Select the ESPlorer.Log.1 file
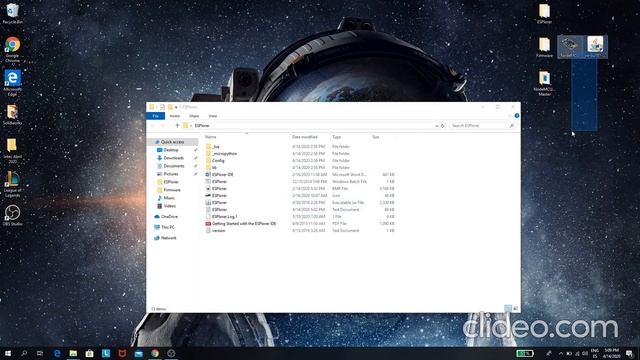The image size is (640, 360). click(x=300, y=216)
